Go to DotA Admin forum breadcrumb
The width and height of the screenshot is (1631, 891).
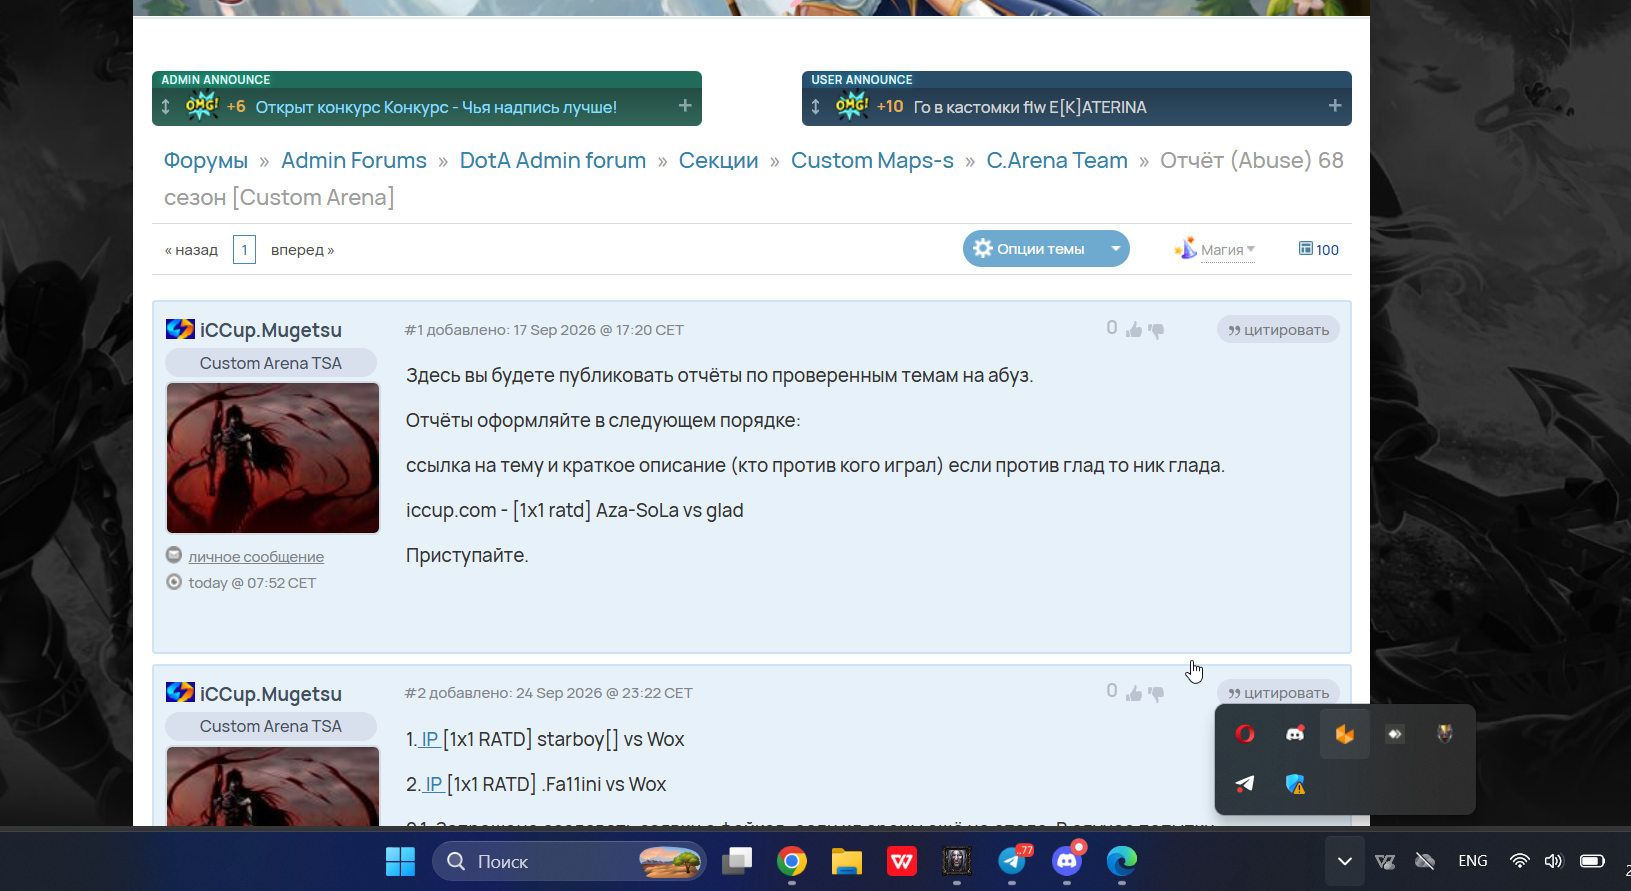pyautogui.click(x=553, y=160)
